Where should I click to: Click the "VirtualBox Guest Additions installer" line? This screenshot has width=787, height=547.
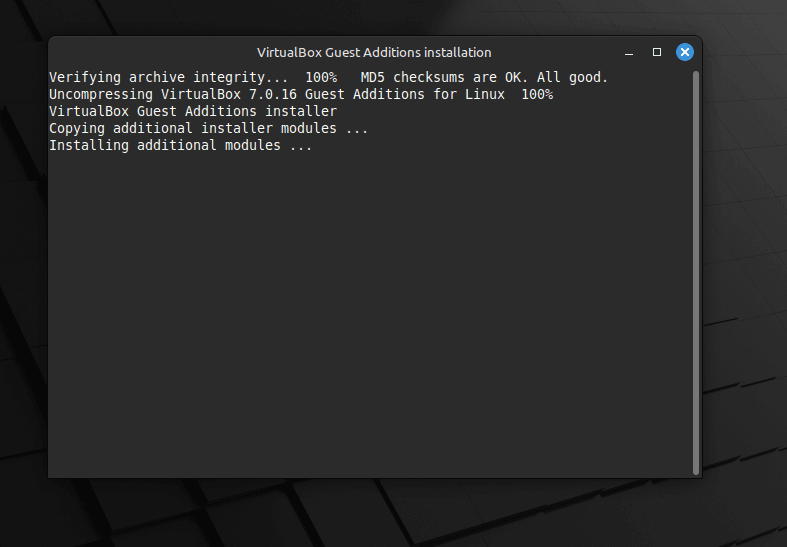(x=193, y=111)
